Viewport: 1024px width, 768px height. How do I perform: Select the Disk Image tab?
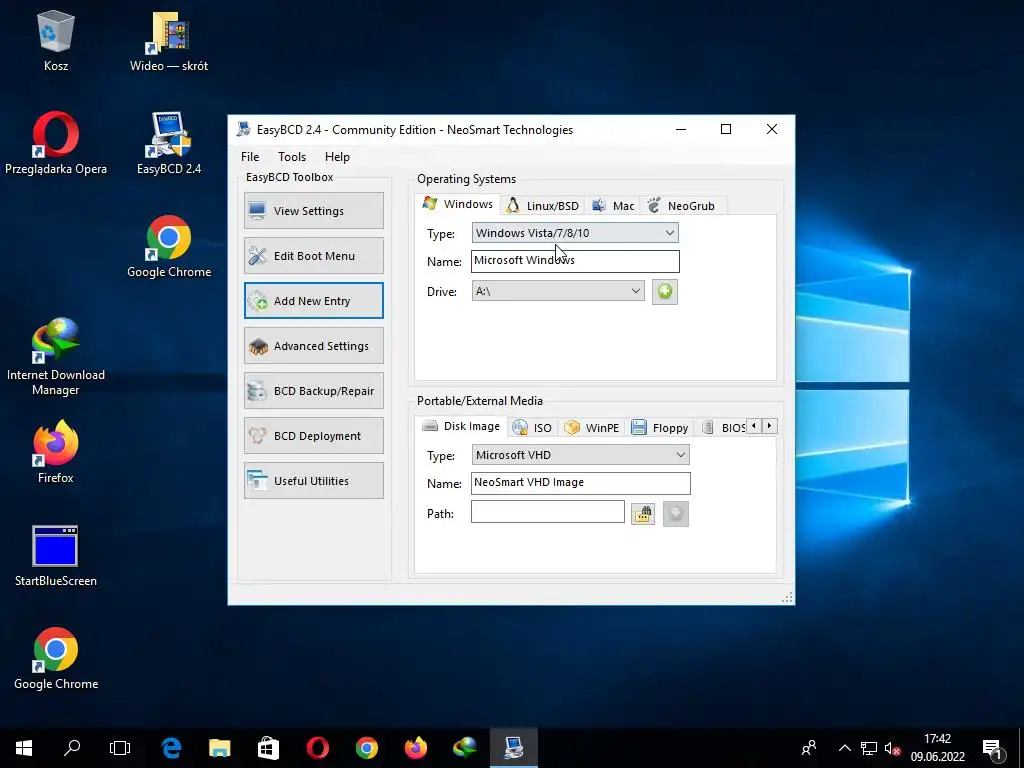coord(461,426)
